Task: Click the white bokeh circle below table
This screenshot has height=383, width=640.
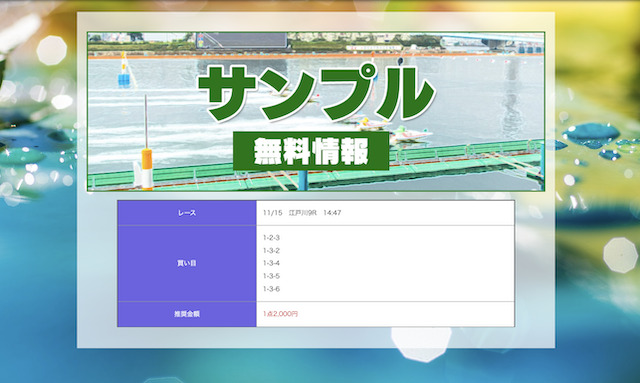Action: tap(422, 344)
